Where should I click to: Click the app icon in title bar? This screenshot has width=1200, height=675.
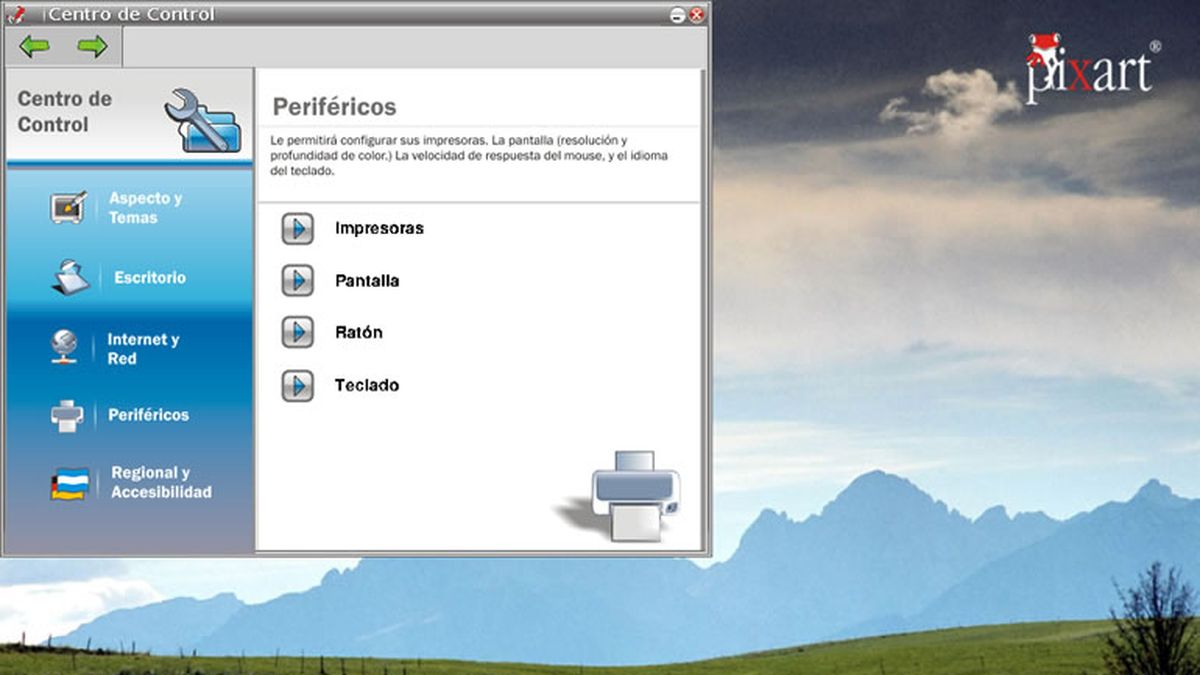click(14, 14)
